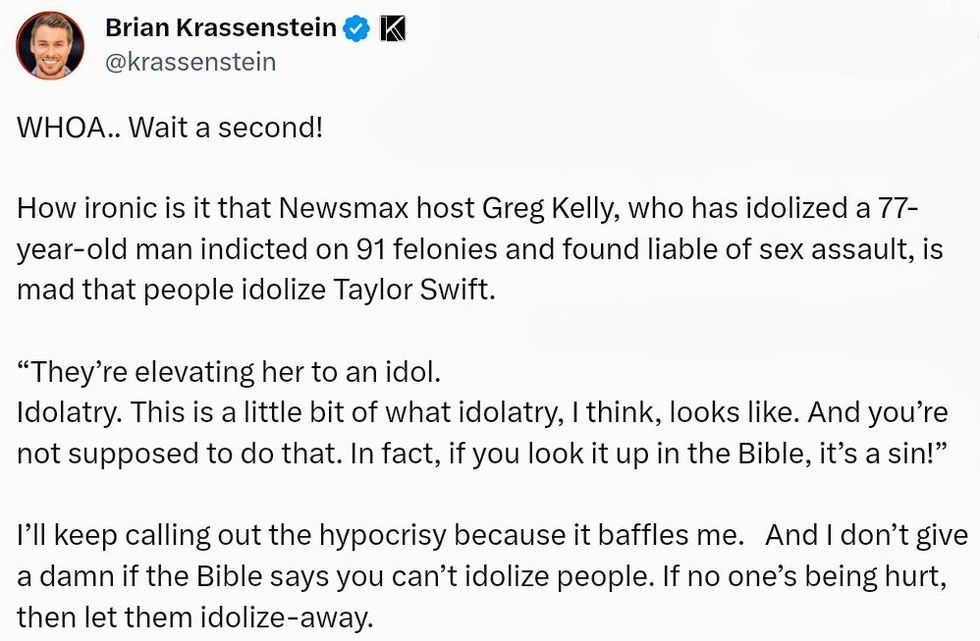This screenshot has height=641, width=980.
Task: Open the Brian Krassenstein display name
Action: pos(220,29)
